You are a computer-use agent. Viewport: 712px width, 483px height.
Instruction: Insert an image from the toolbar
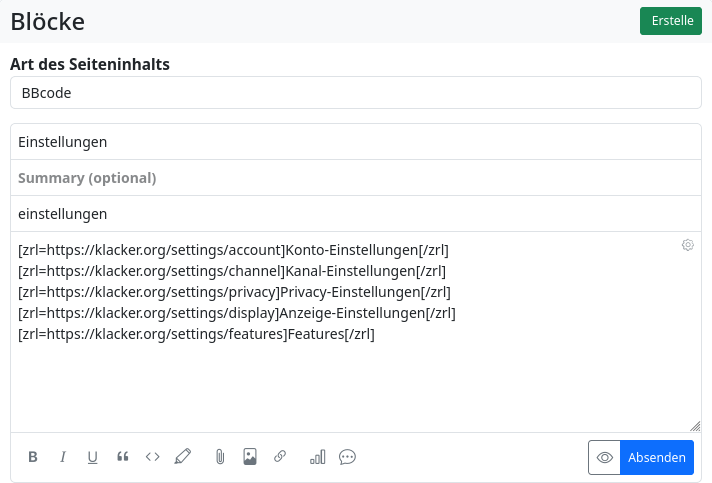coord(250,457)
